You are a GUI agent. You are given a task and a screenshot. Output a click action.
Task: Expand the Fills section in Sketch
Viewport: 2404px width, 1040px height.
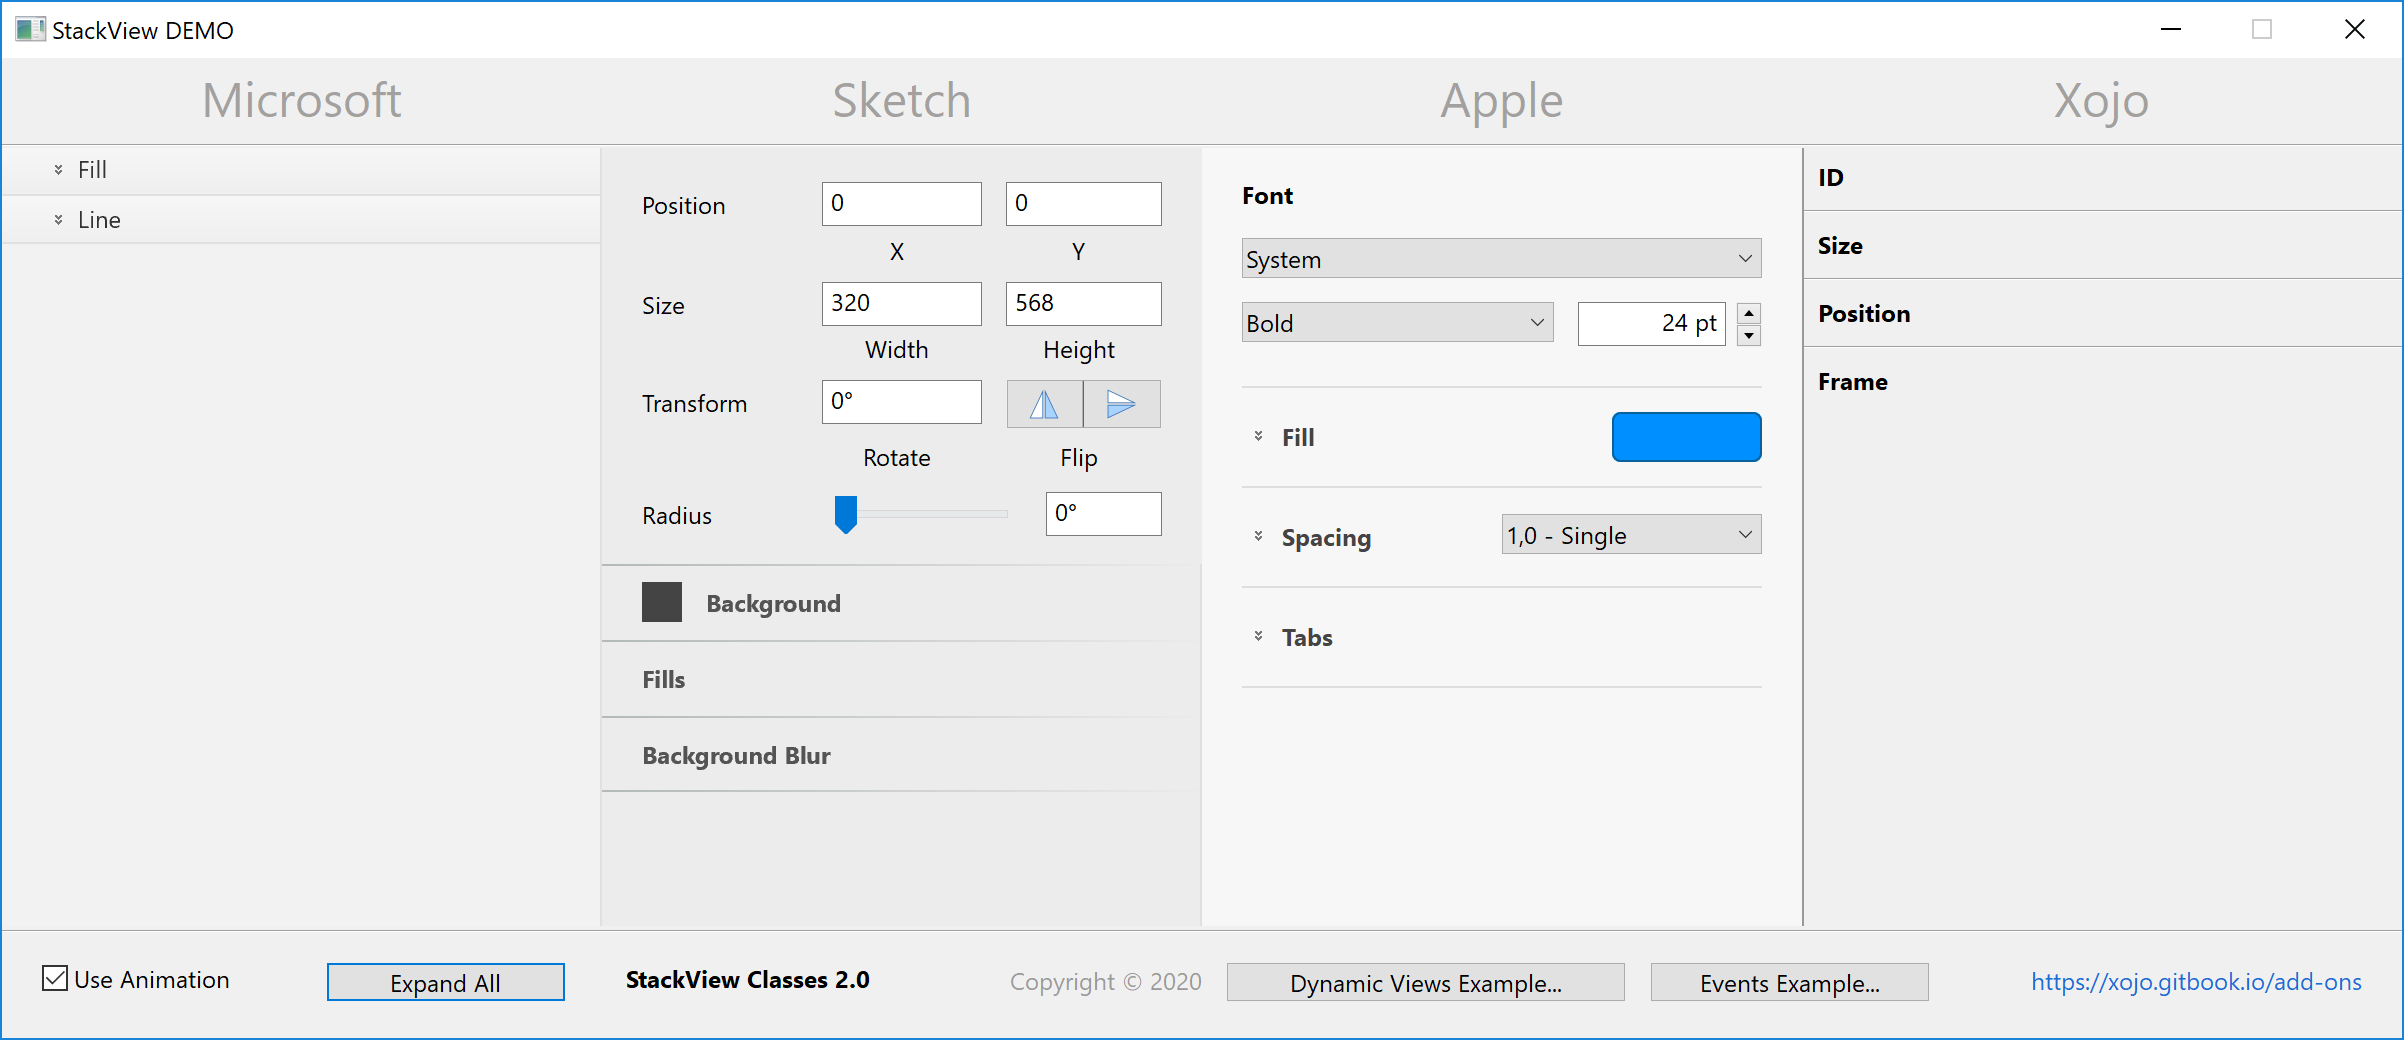pyautogui.click(x=900, y=679)
